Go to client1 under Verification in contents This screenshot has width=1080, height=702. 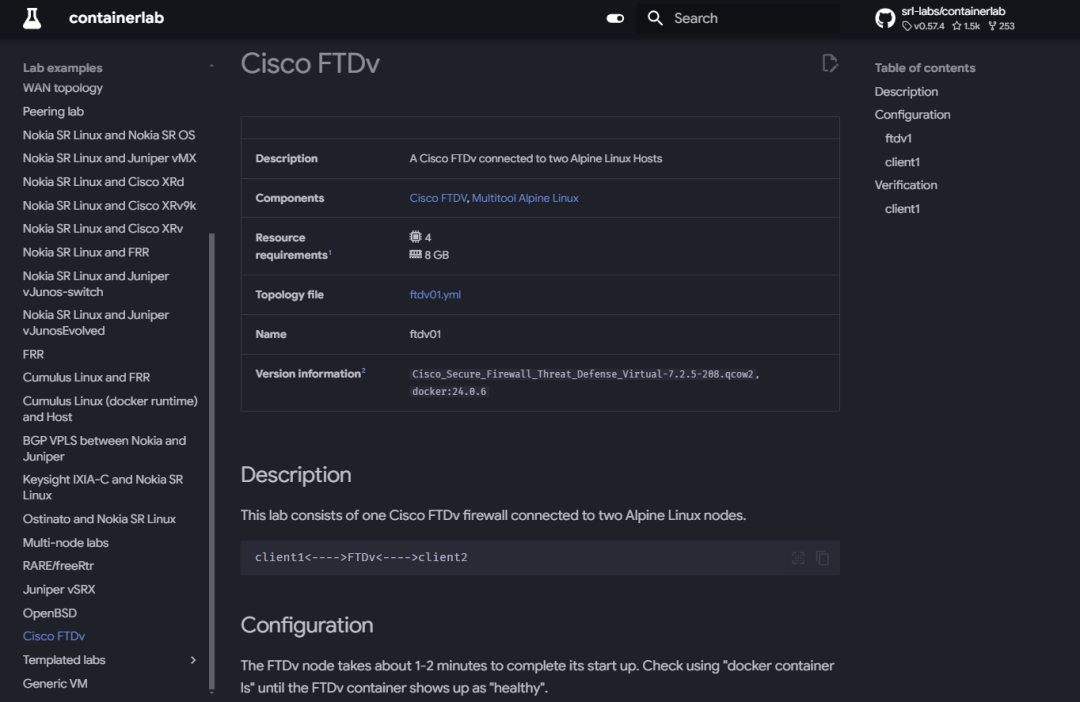coord(902,209)
